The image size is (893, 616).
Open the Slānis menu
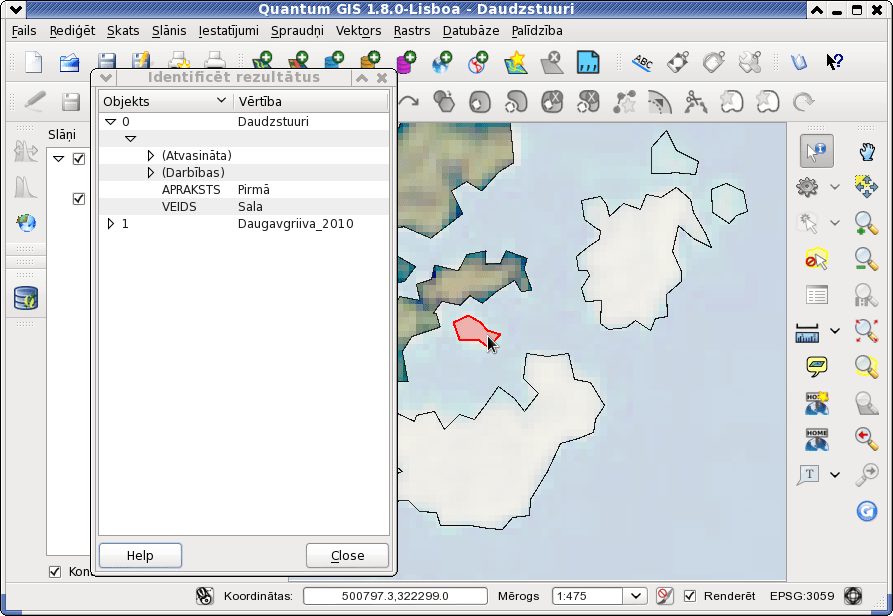pyautogui.click(x=169, y=31)
